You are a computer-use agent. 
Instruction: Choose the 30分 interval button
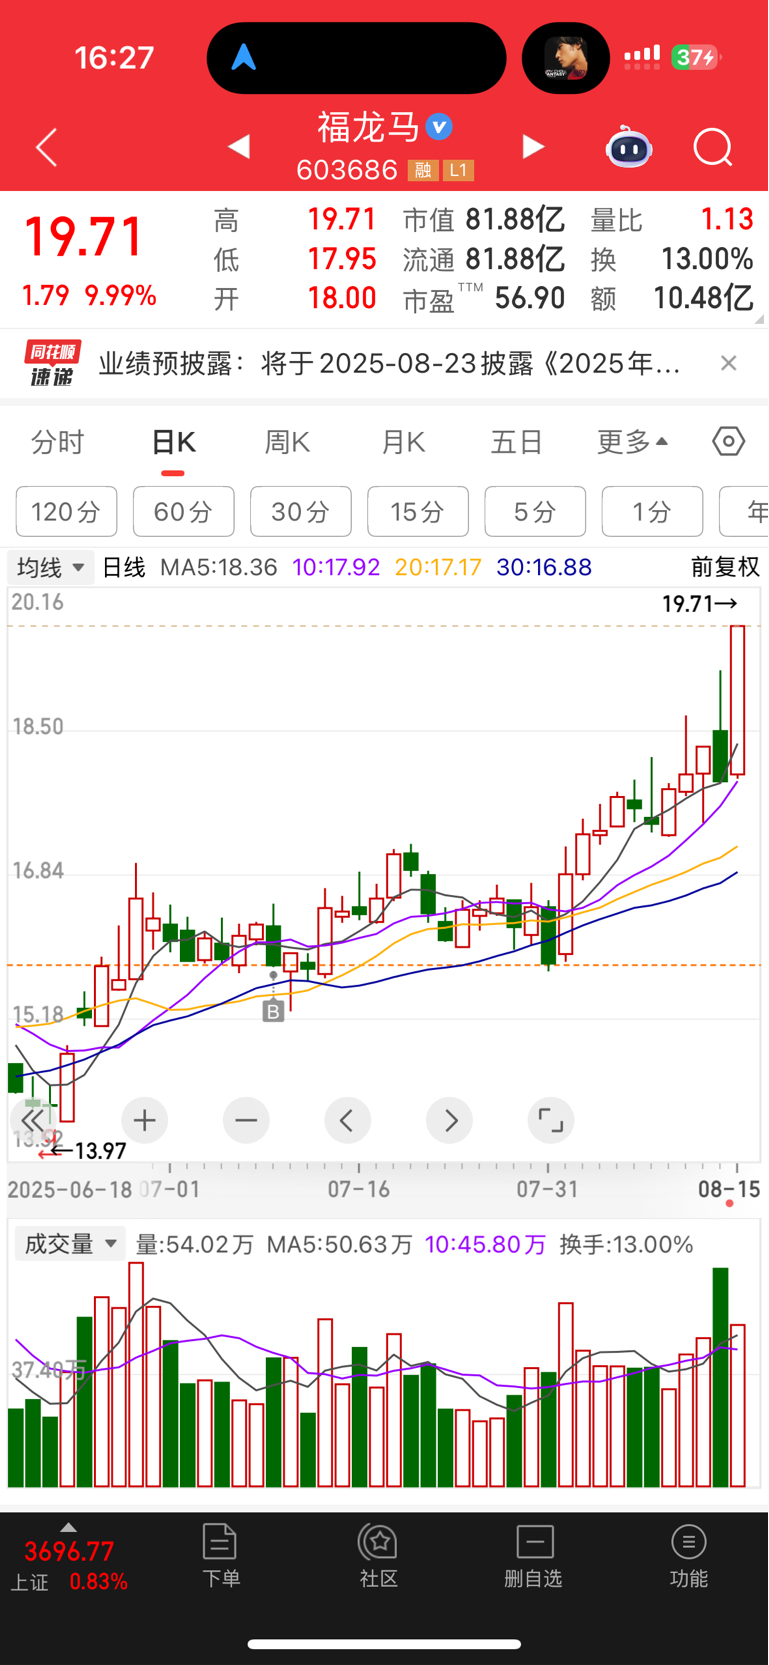tap(301, 512)
